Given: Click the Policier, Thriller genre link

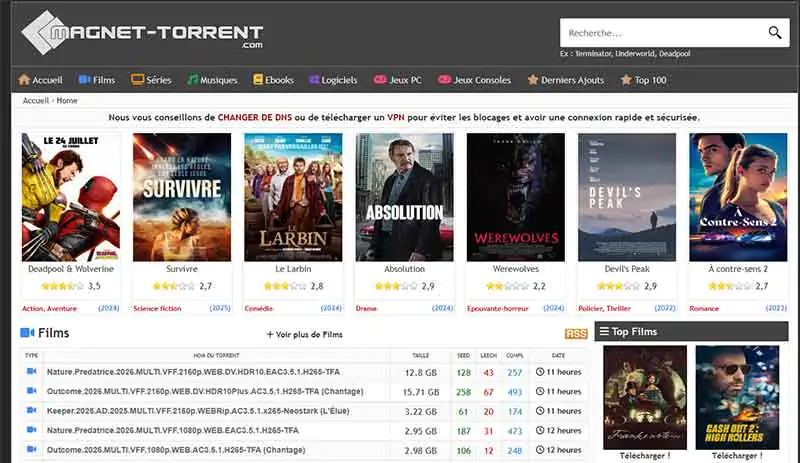Looking at the screenshot, I should point(604,308).
